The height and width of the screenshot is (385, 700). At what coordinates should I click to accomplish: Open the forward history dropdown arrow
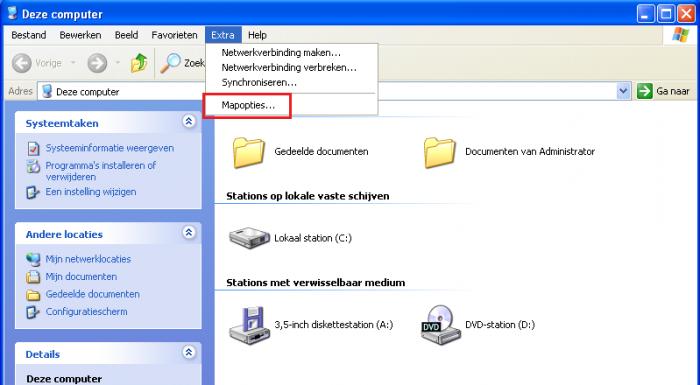click(117, 63)
